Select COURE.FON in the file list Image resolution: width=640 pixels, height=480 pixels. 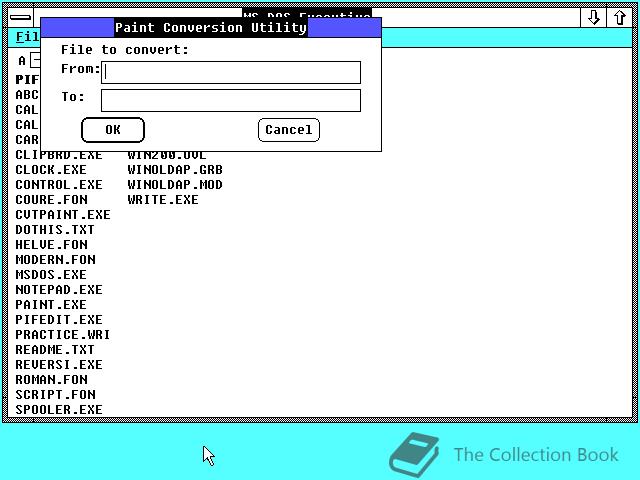pyautogui.click(x=51, y=200)
